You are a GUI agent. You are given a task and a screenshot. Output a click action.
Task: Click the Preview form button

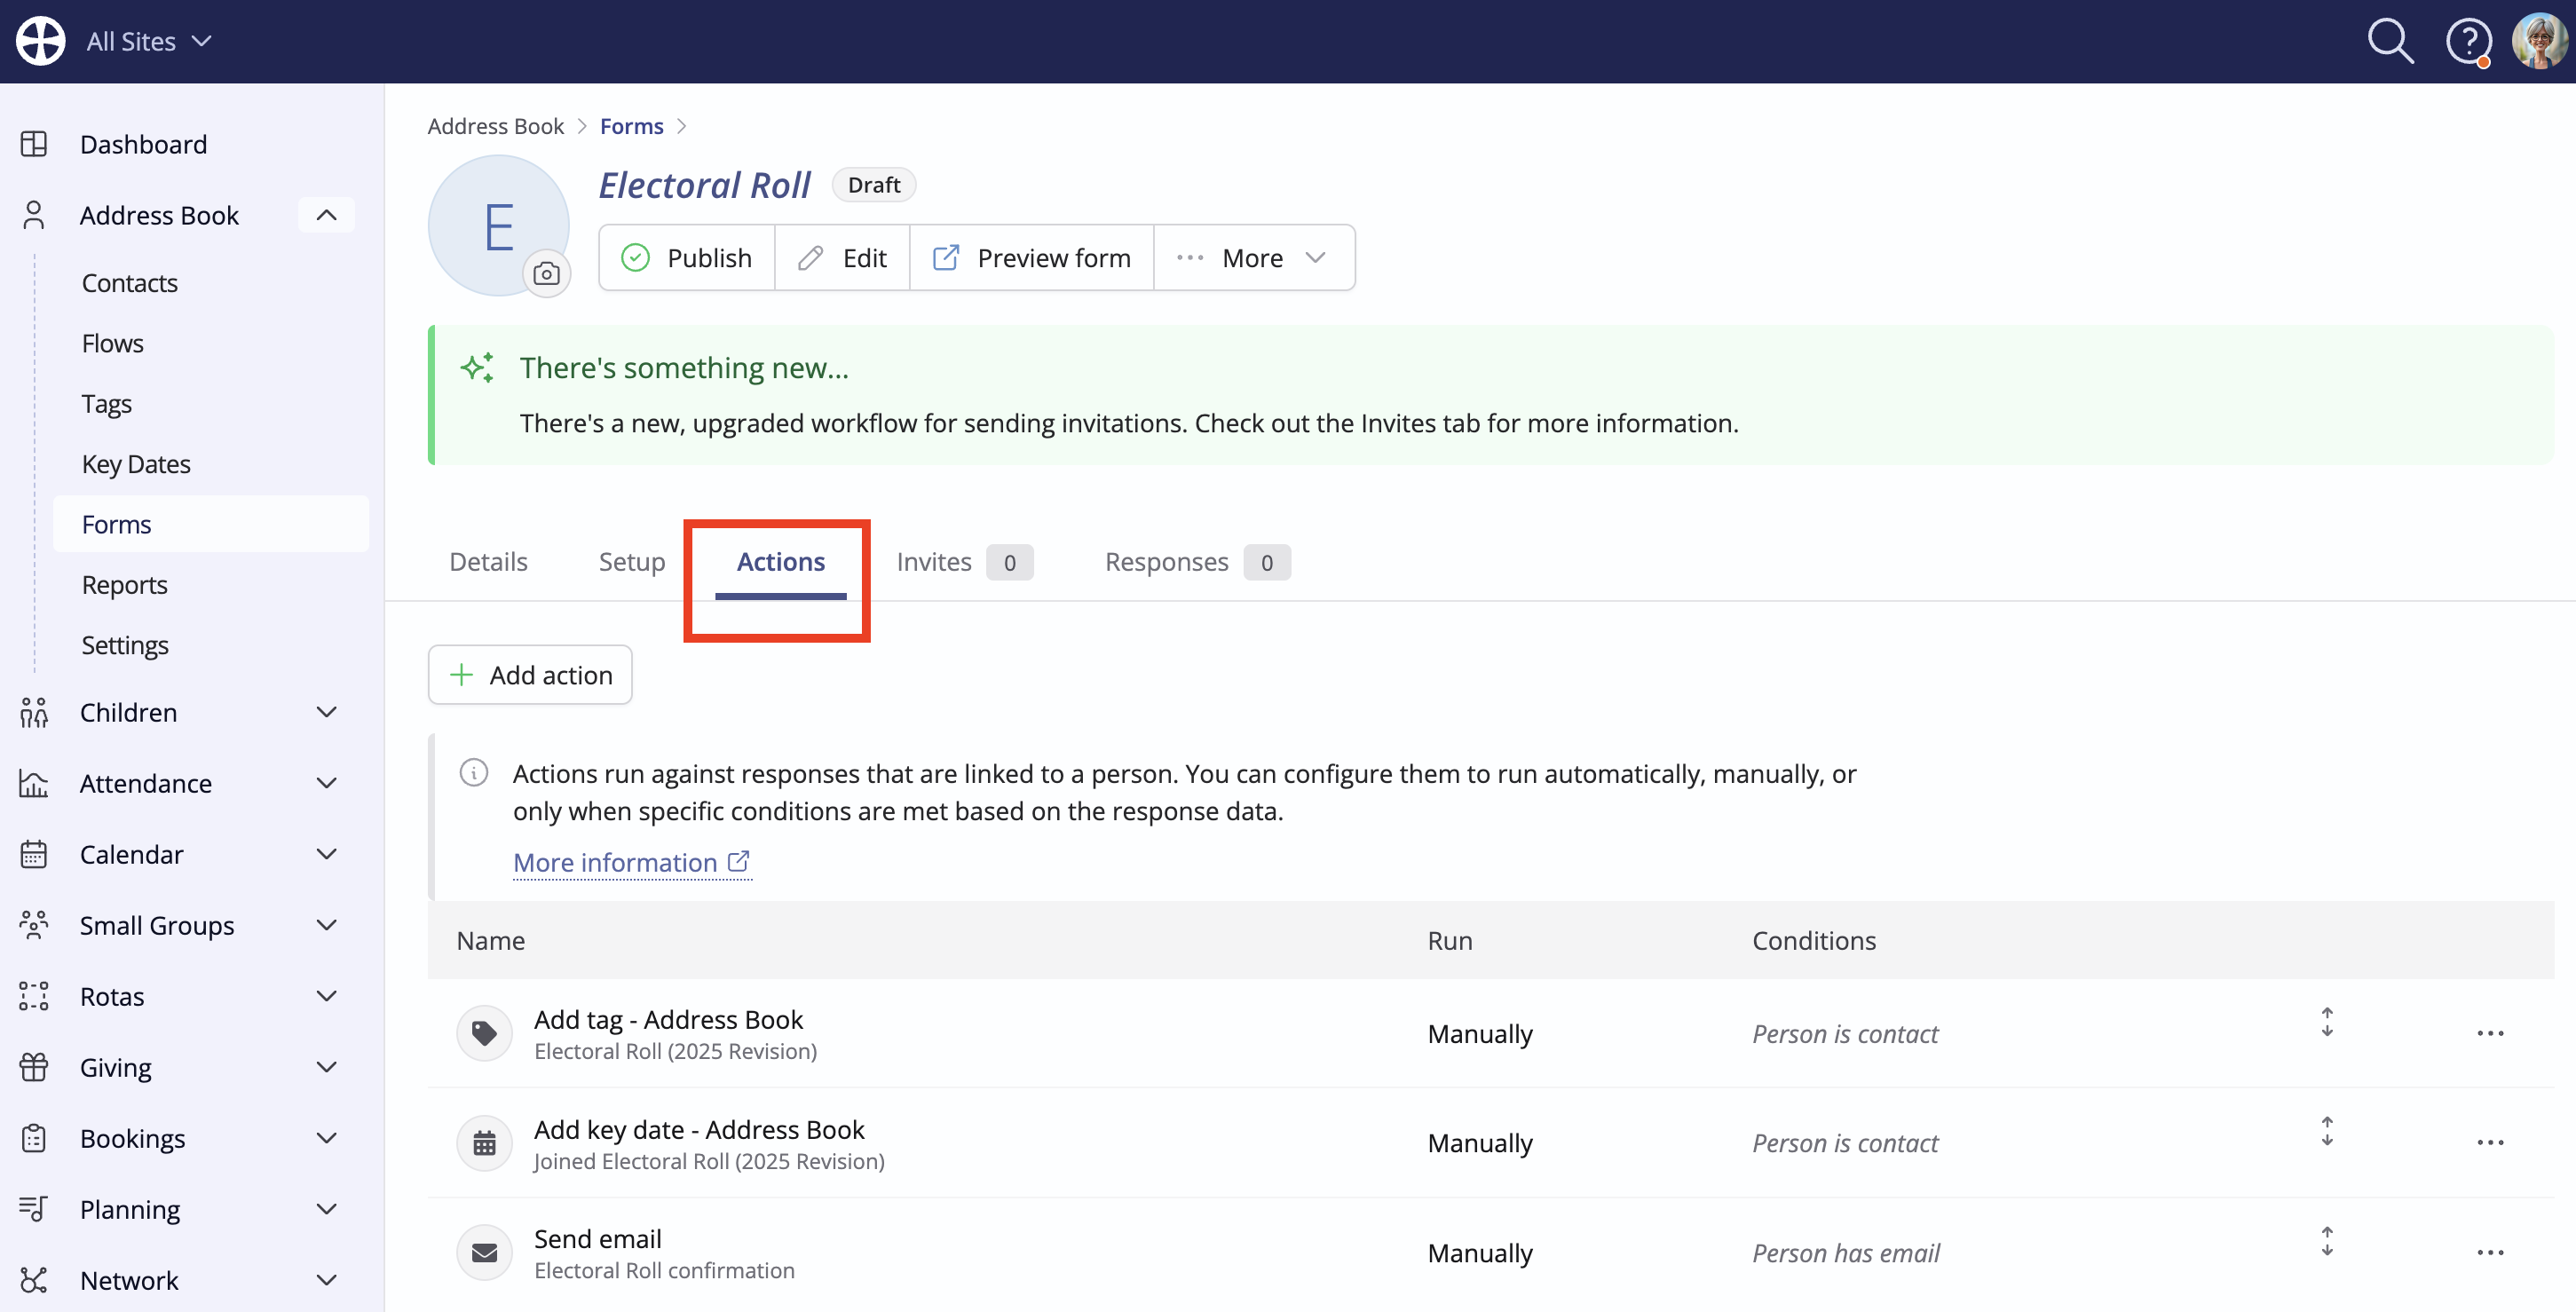(1032, 258)
